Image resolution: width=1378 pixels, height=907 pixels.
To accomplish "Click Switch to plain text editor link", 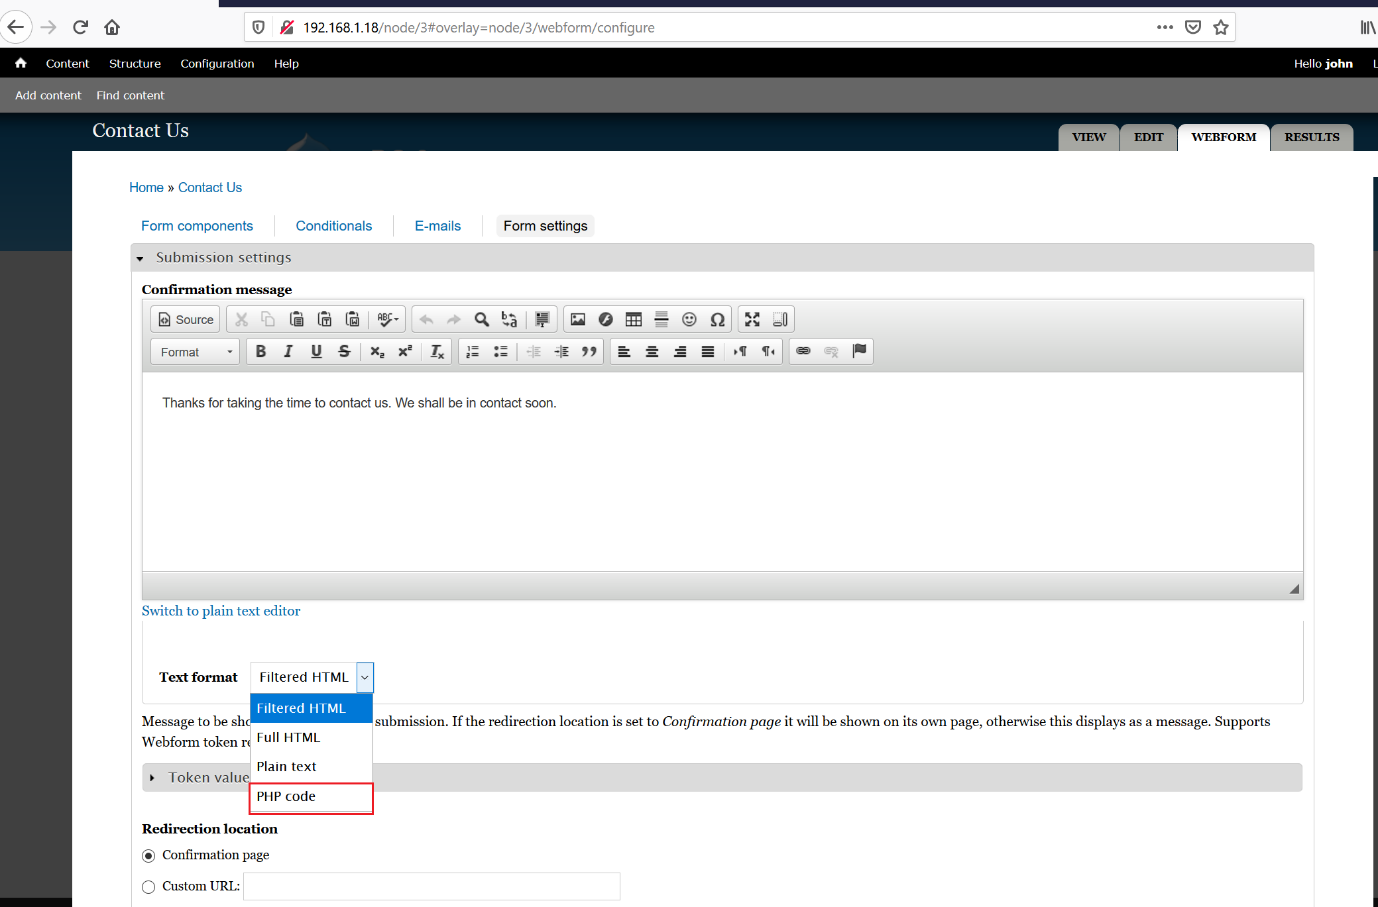I will (x=221, y=611).
